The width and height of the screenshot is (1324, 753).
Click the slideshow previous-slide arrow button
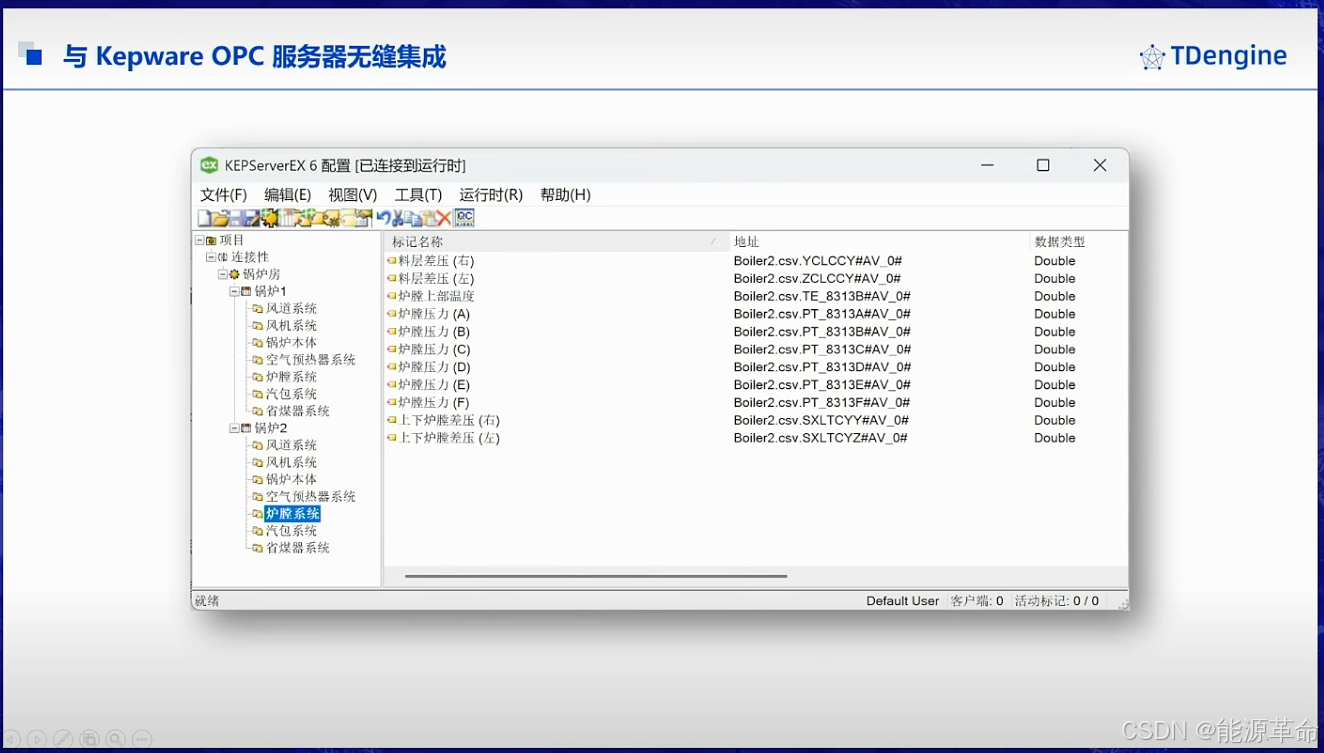pyautogui.click(x=11, y=739)
